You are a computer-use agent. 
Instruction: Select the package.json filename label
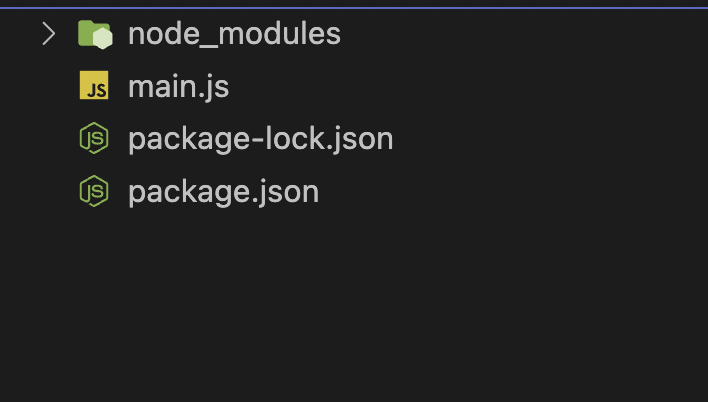click(x=223, y=191)
